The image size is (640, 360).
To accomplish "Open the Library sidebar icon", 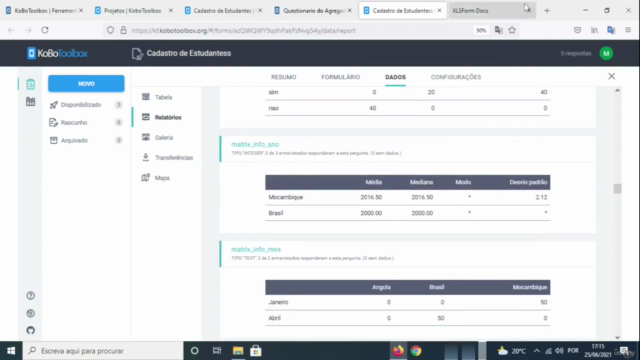I will coord(31,102).
